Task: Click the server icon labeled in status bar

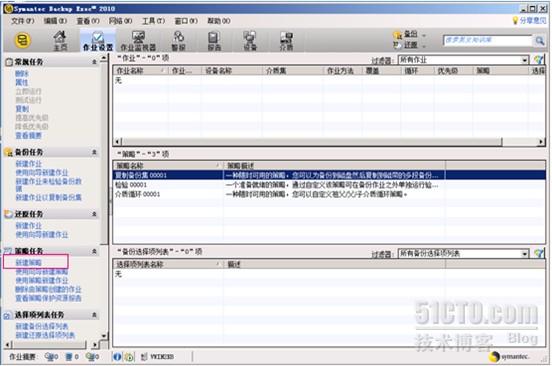Action: coord(144,356)
